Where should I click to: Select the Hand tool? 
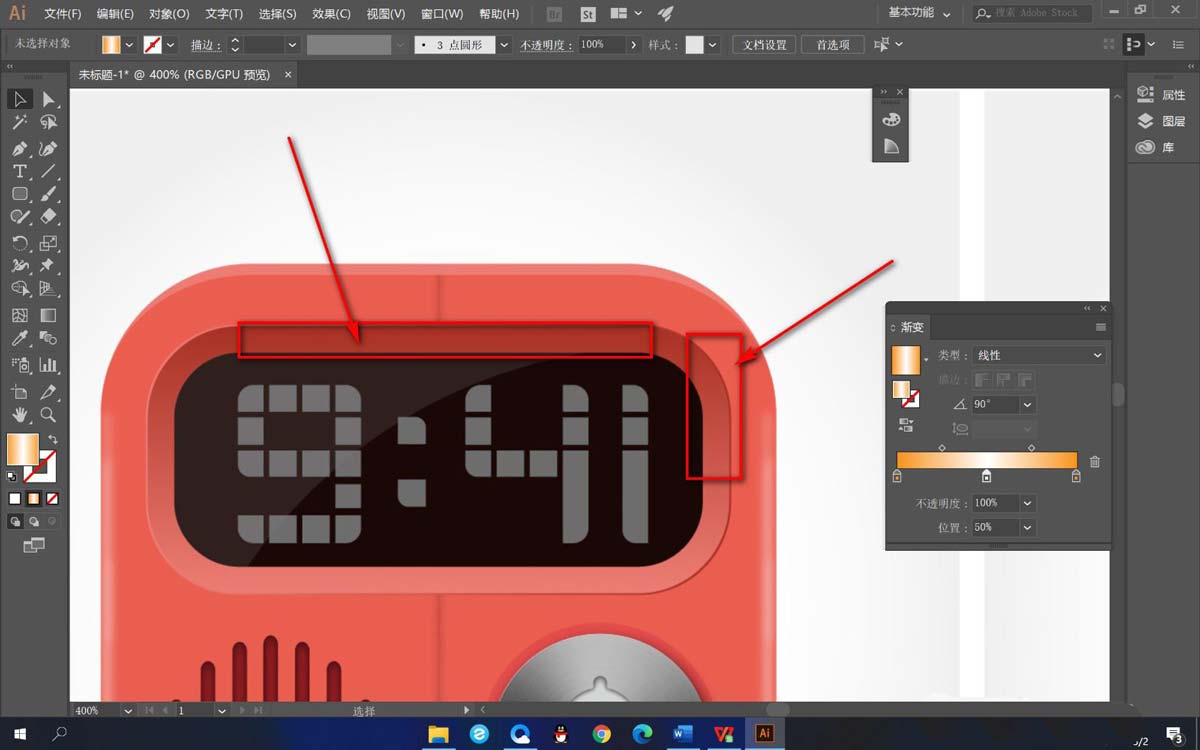point(19,414)
